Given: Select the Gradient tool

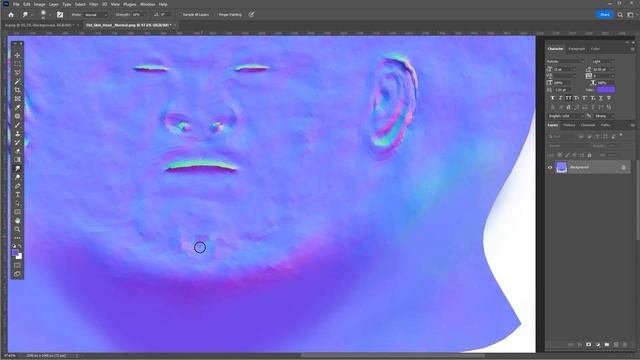Looking at the screenshot, I should coord(17,160).
